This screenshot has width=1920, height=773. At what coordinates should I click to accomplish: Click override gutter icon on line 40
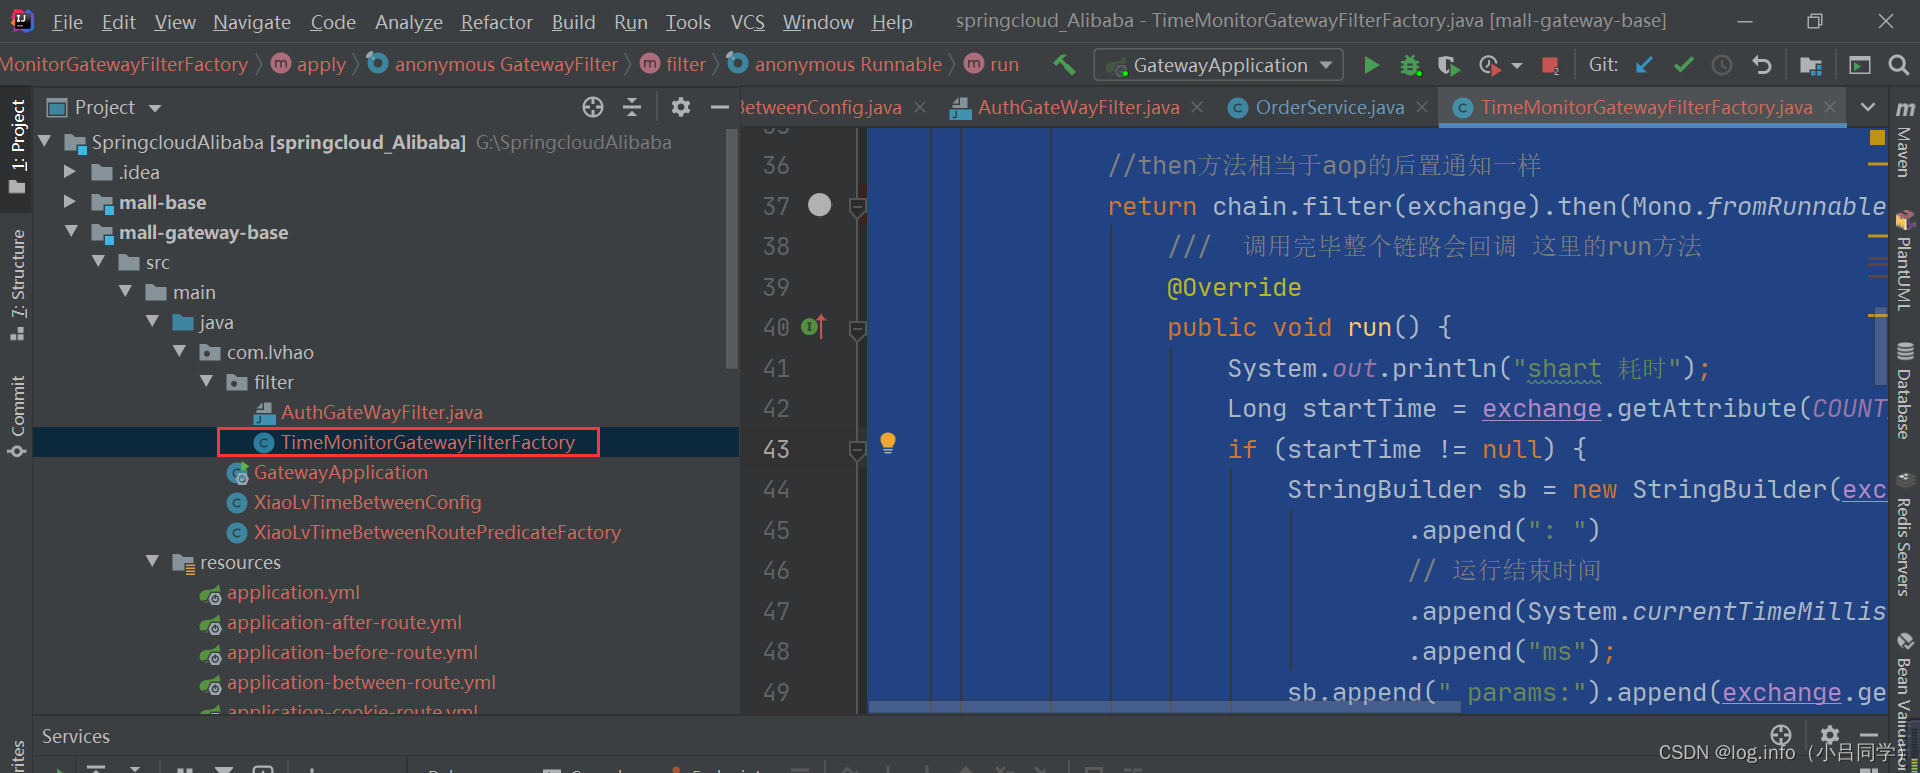click(814, 327)
